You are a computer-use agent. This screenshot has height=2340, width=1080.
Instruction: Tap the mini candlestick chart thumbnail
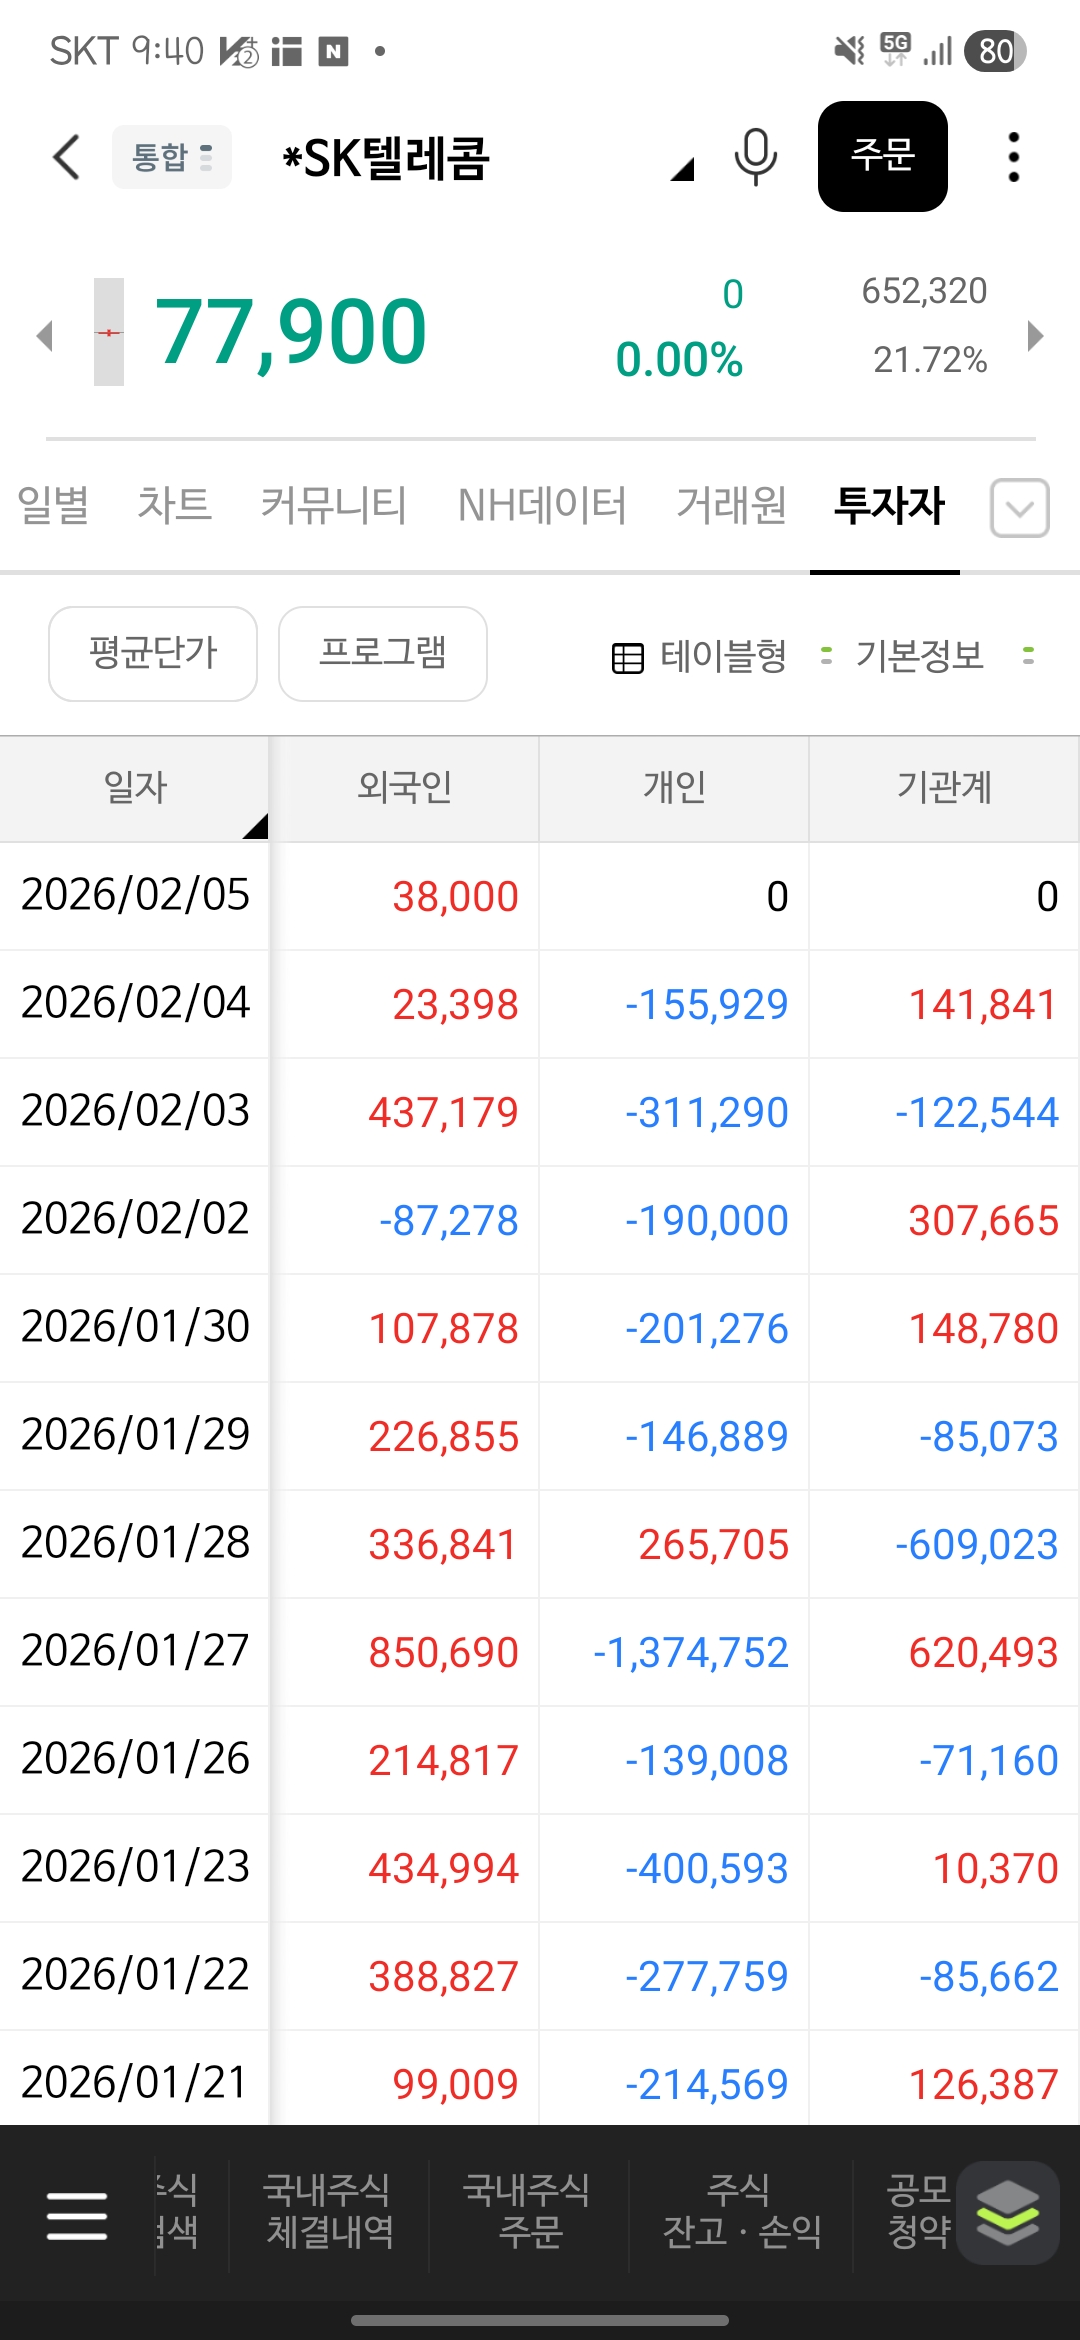point(109,332)
